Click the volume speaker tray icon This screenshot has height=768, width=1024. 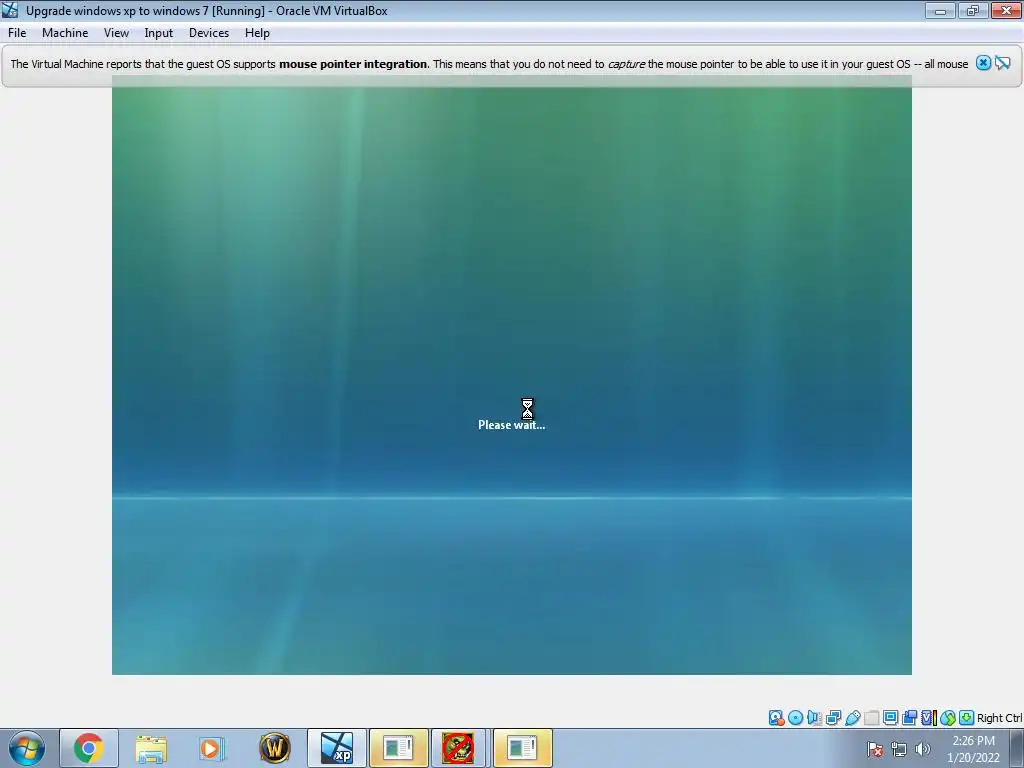(922, 749)
